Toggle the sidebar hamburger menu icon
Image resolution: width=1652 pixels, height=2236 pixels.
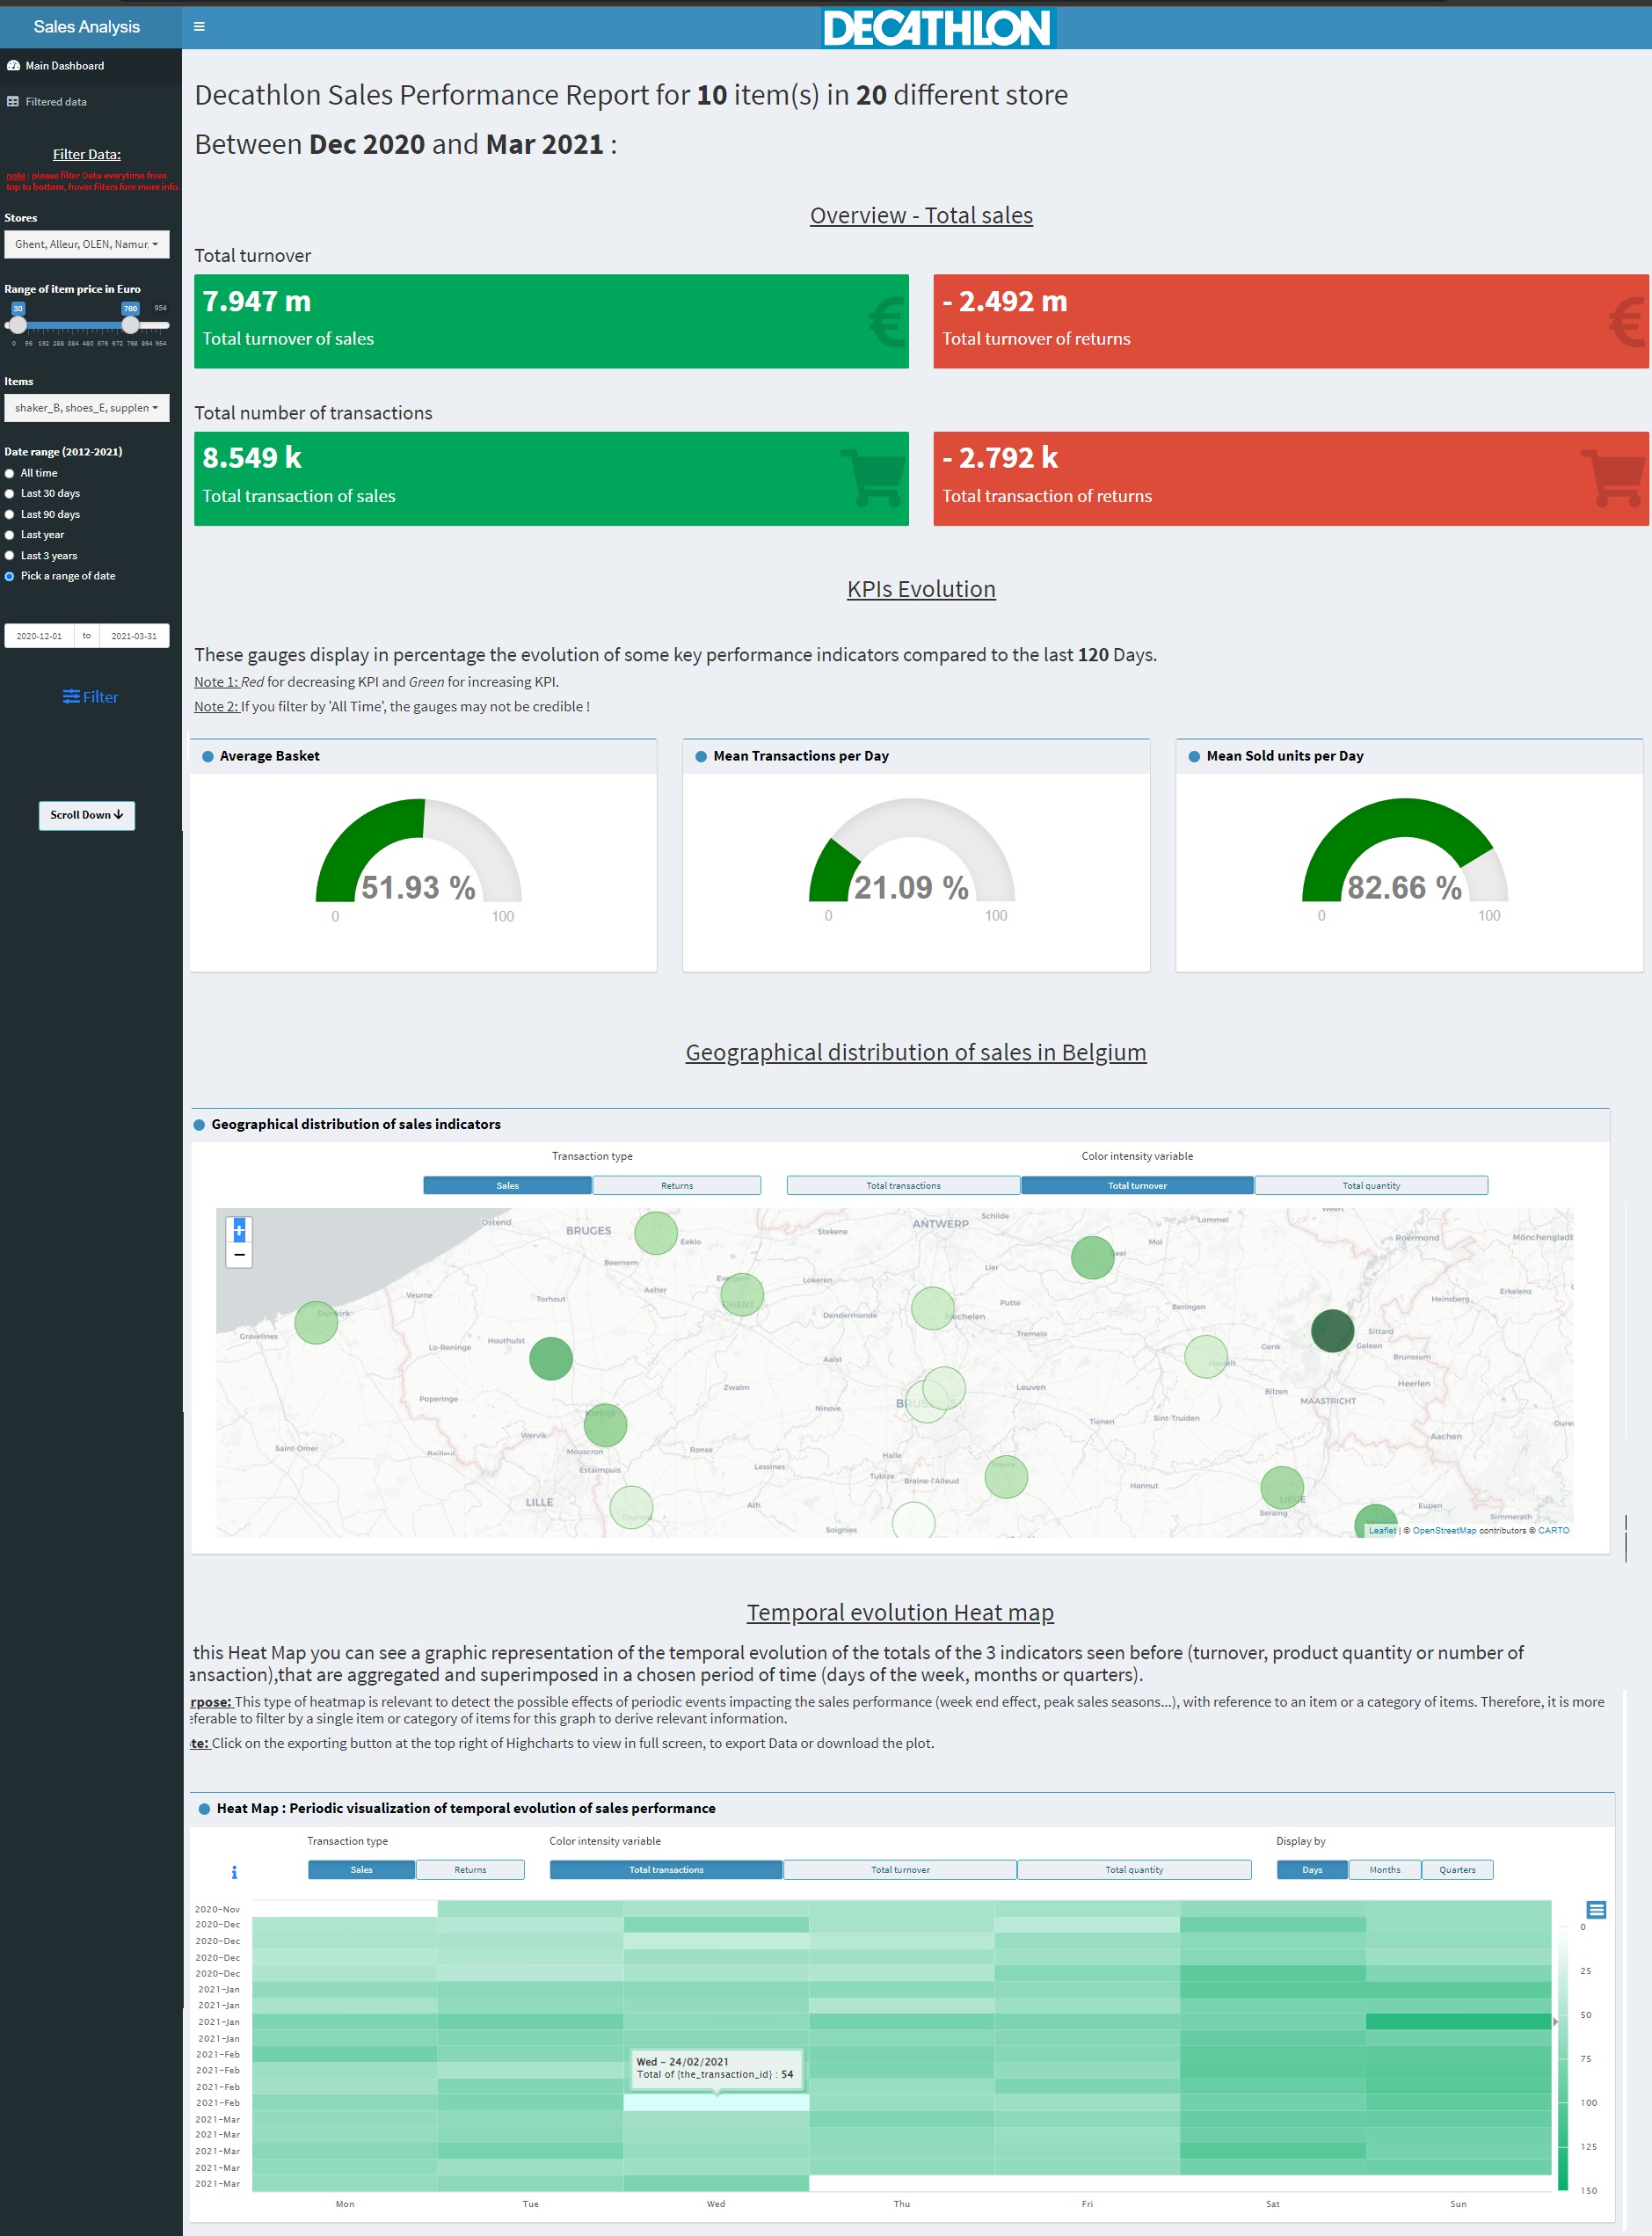[199, 27]
